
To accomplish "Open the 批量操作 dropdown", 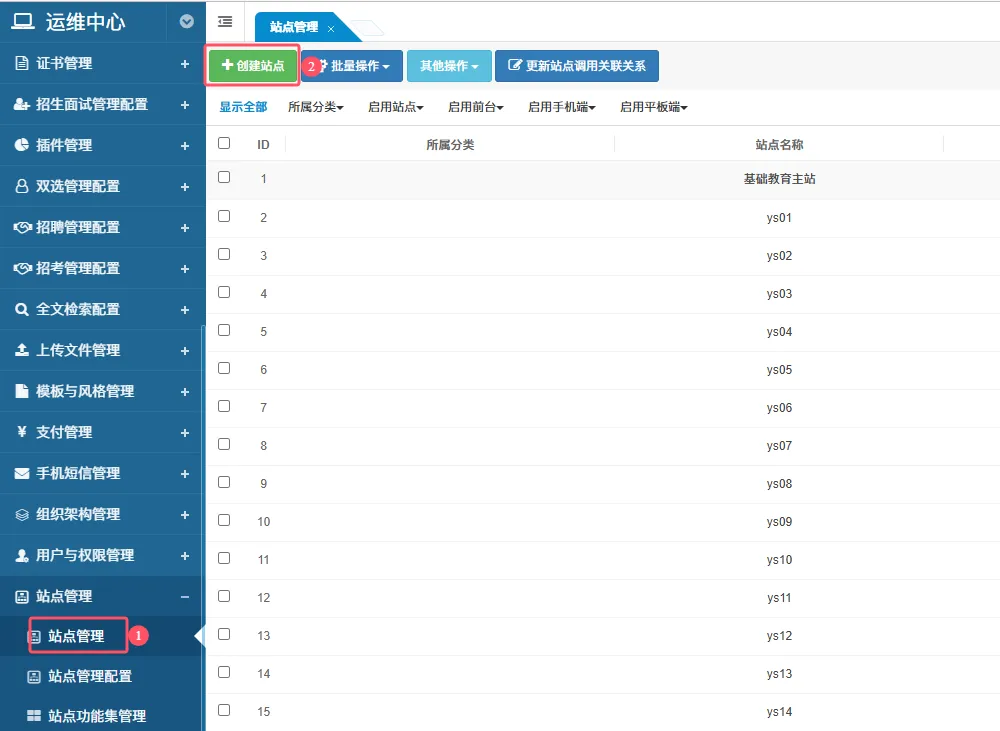I will coord(352,66).
